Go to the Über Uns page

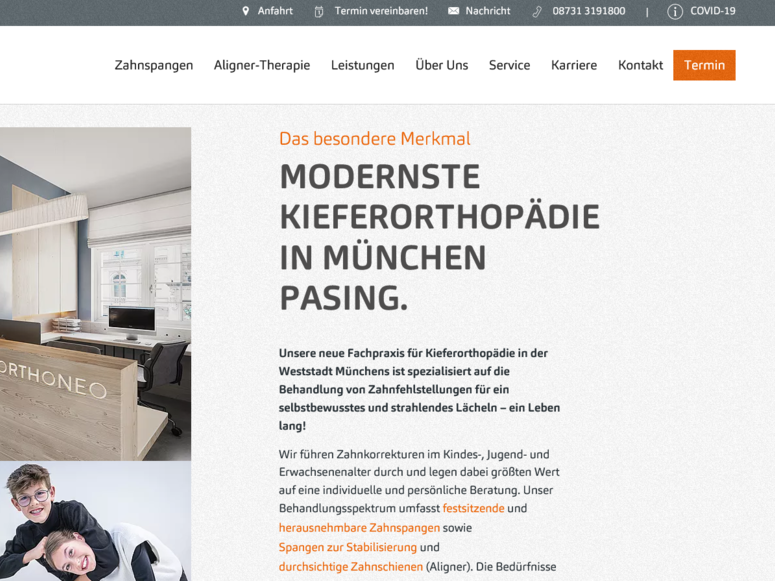click(441, 65)
